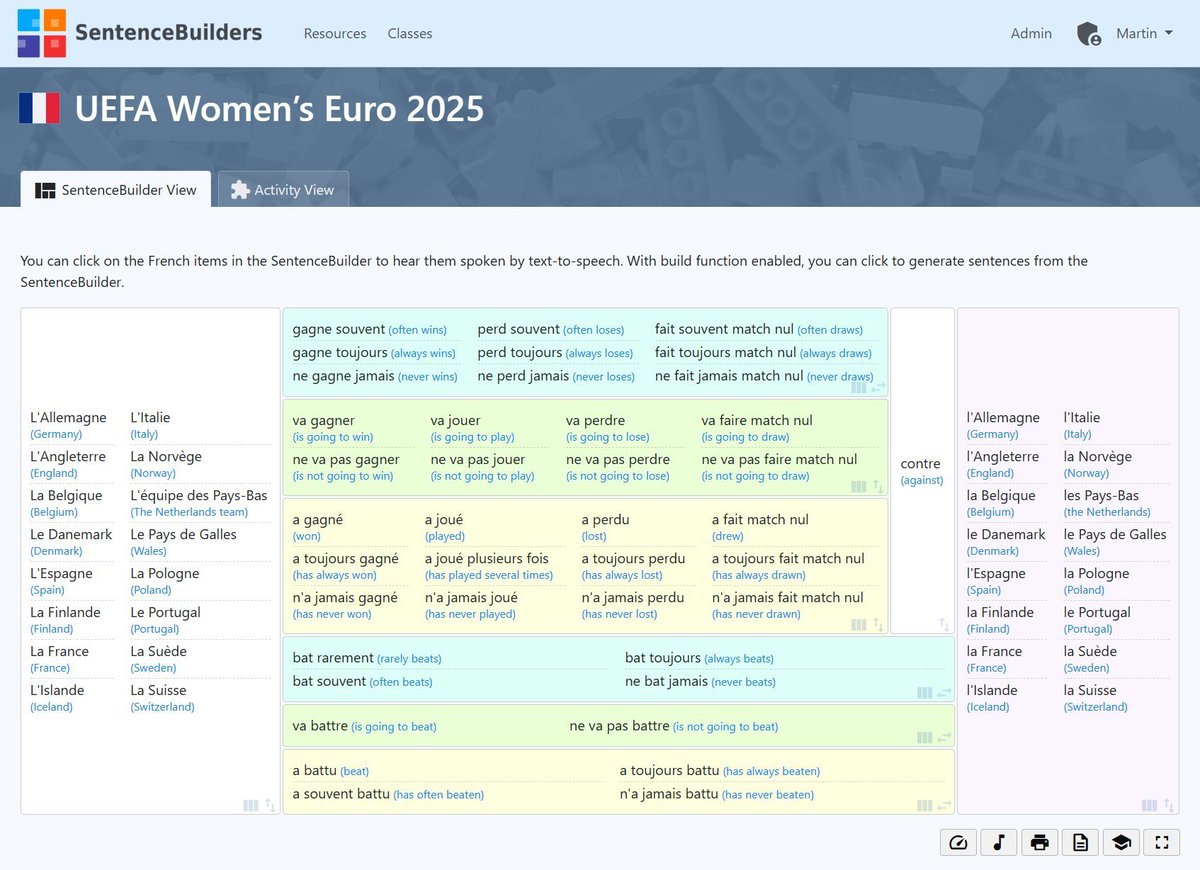1200x870 pixels.
Task: Click the SentenceBuilders brand name
Action: (169, 32)
